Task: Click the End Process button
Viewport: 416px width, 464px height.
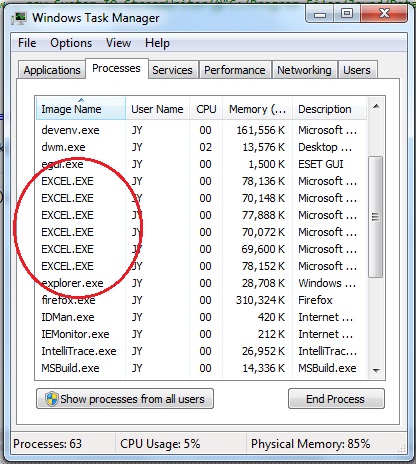Action: pos(336,399)
